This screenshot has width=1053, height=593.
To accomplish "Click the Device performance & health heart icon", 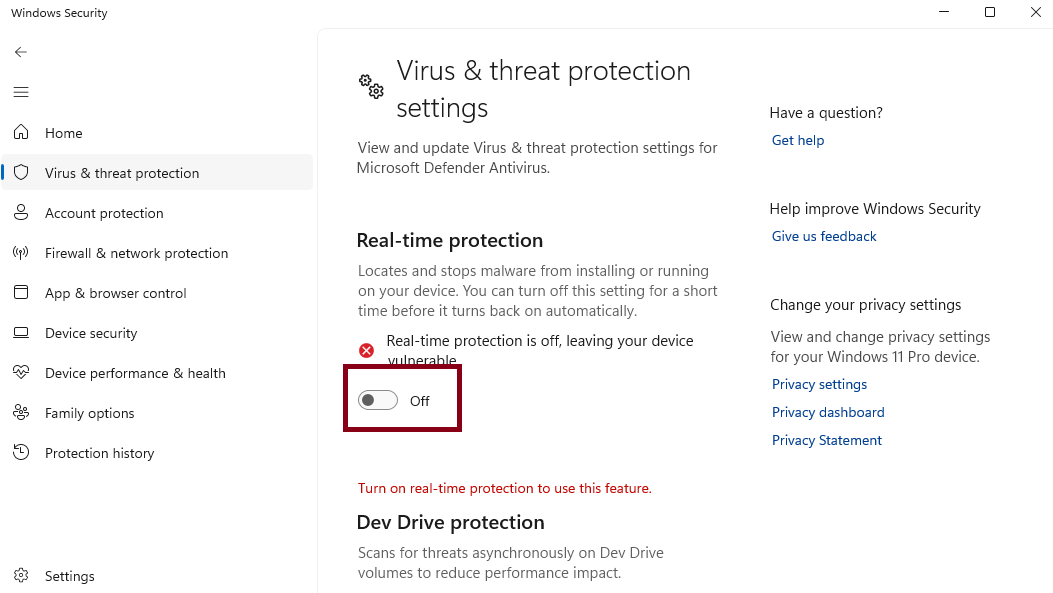I will (21, 373).
